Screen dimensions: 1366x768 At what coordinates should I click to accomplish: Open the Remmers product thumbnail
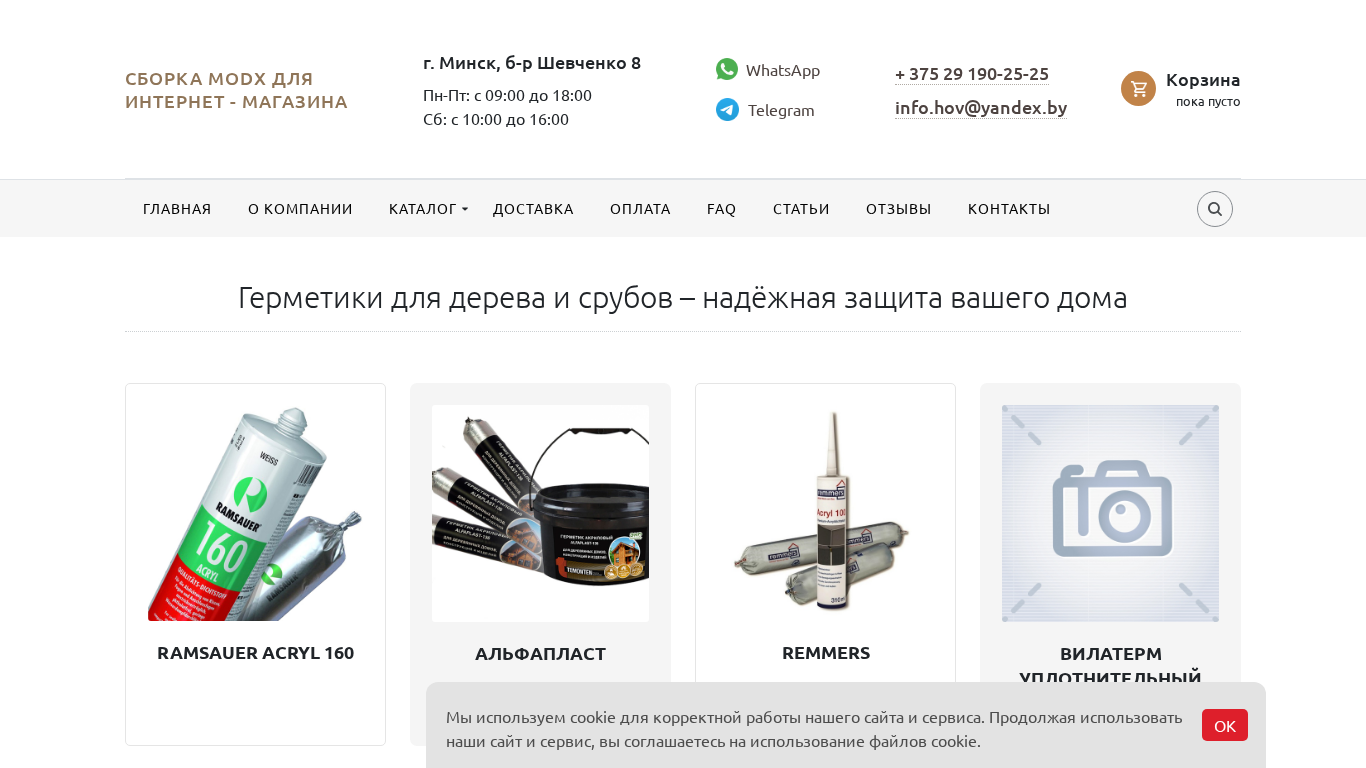[x=825, y=513]
